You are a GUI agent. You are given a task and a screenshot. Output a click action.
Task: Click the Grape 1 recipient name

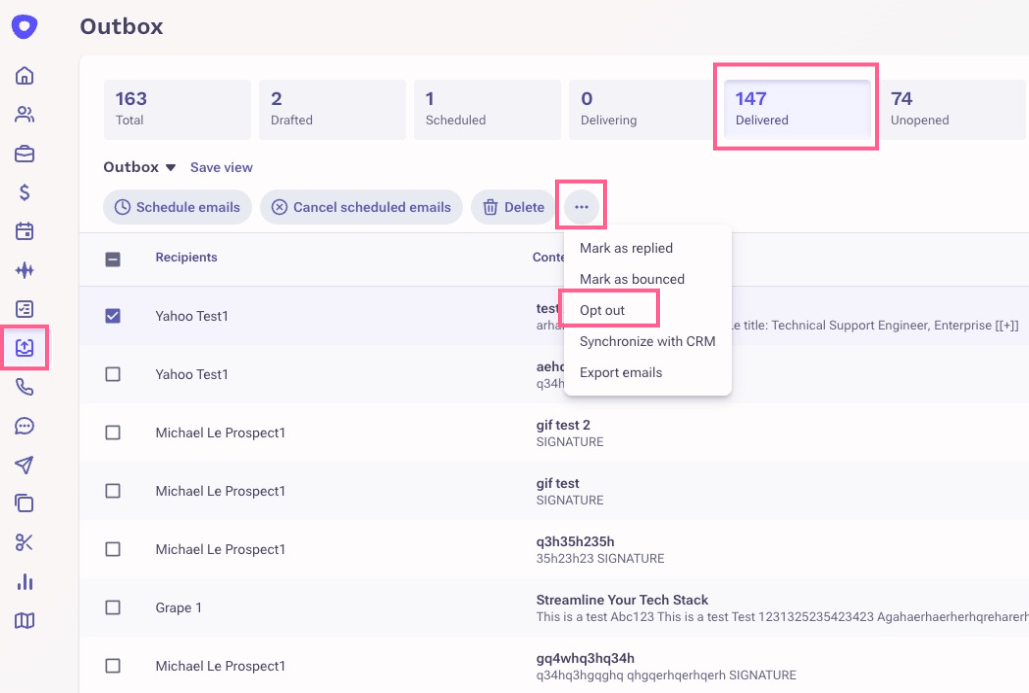tap(178, 608)
